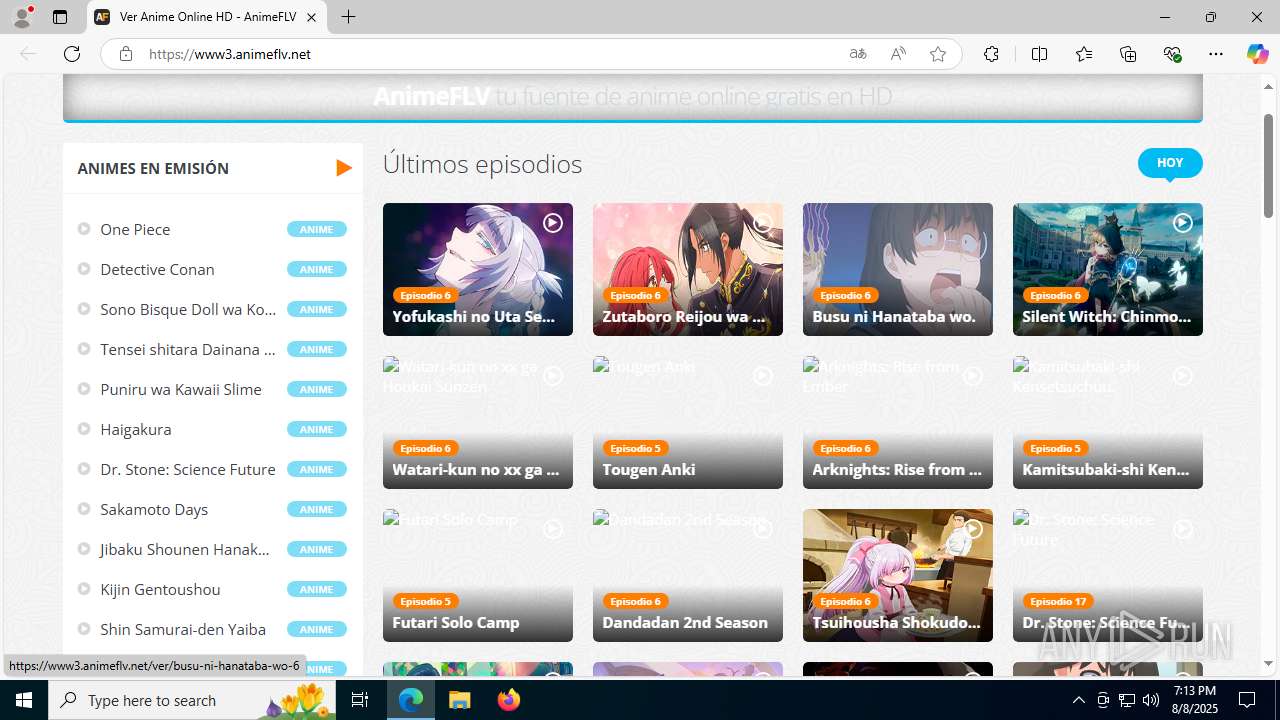Open Sono Bisque Doll wa Ko... entry
Screen dimensions: 1280x720
point(188,309)
